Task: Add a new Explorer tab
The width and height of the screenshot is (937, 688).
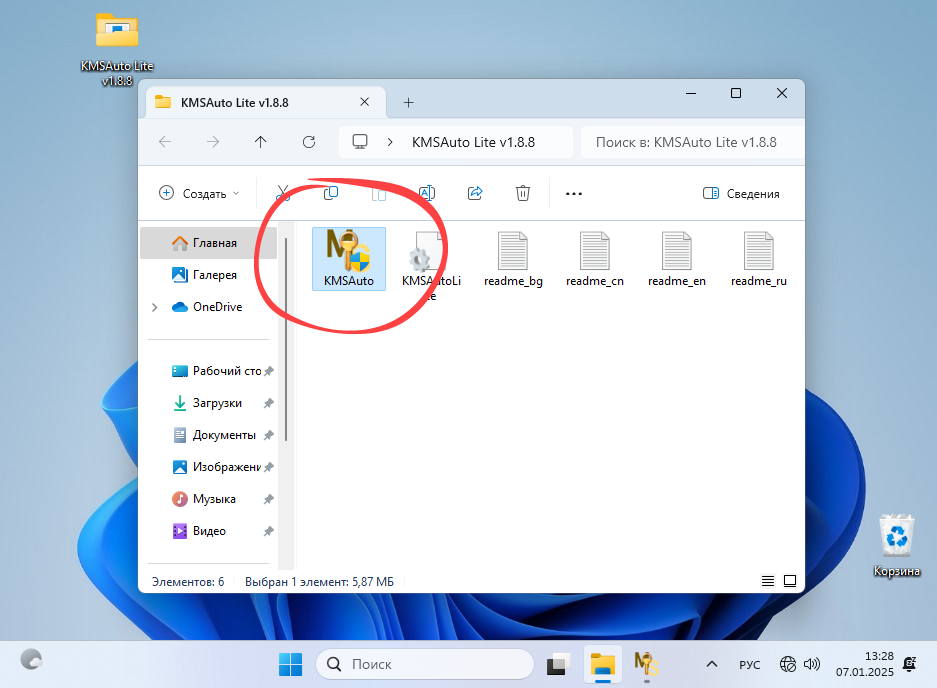Action: click(x=408, y=102)
